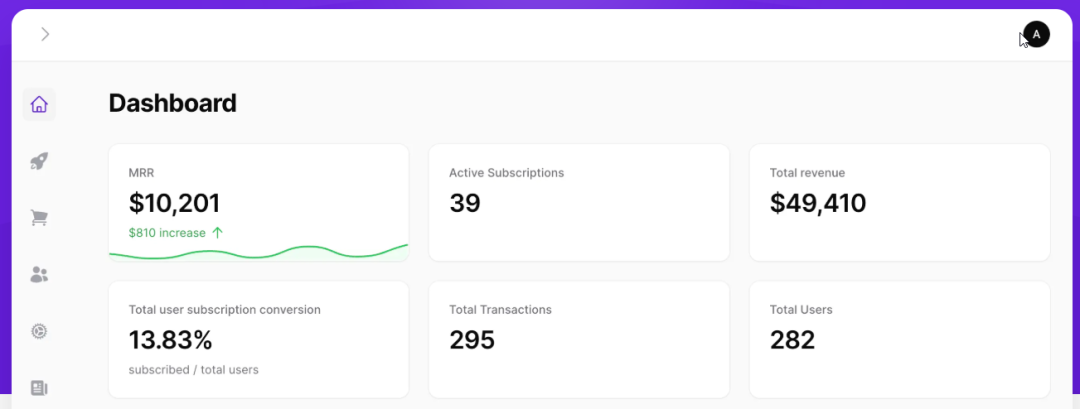Click the Active Subscriptions value 39
This screenshot has height=409, width=1080.
(465, 203)
